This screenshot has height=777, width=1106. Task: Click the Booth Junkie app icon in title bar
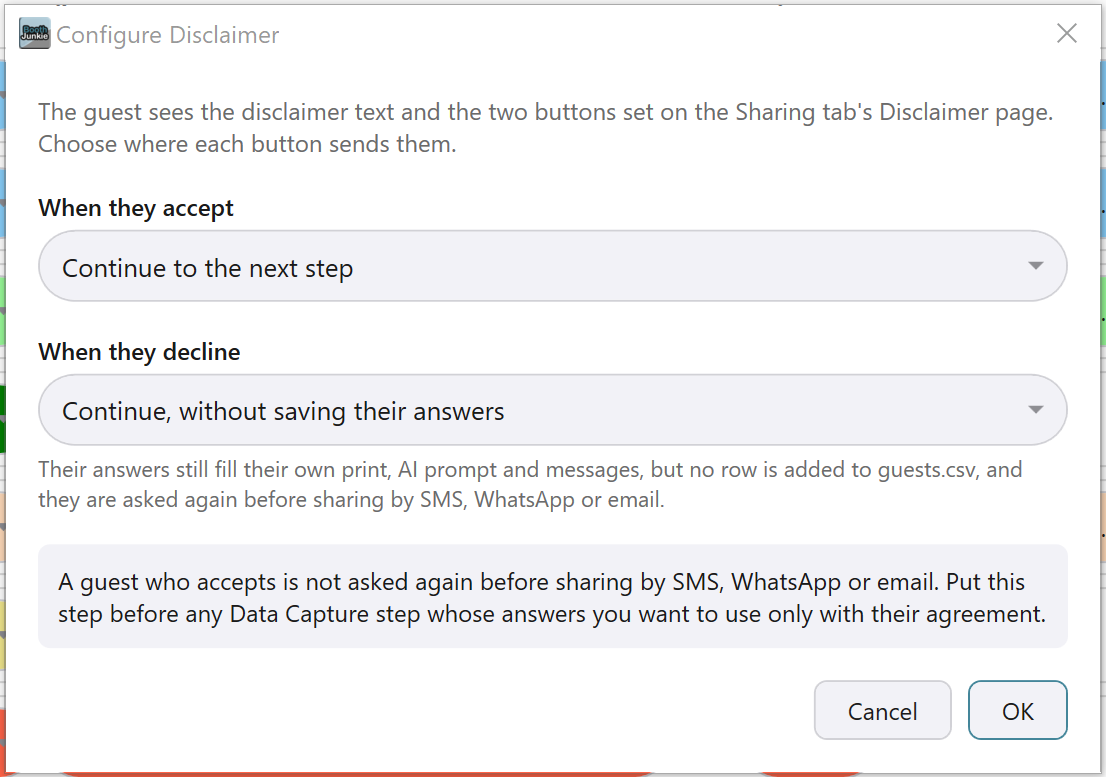(x=35, y=33)
